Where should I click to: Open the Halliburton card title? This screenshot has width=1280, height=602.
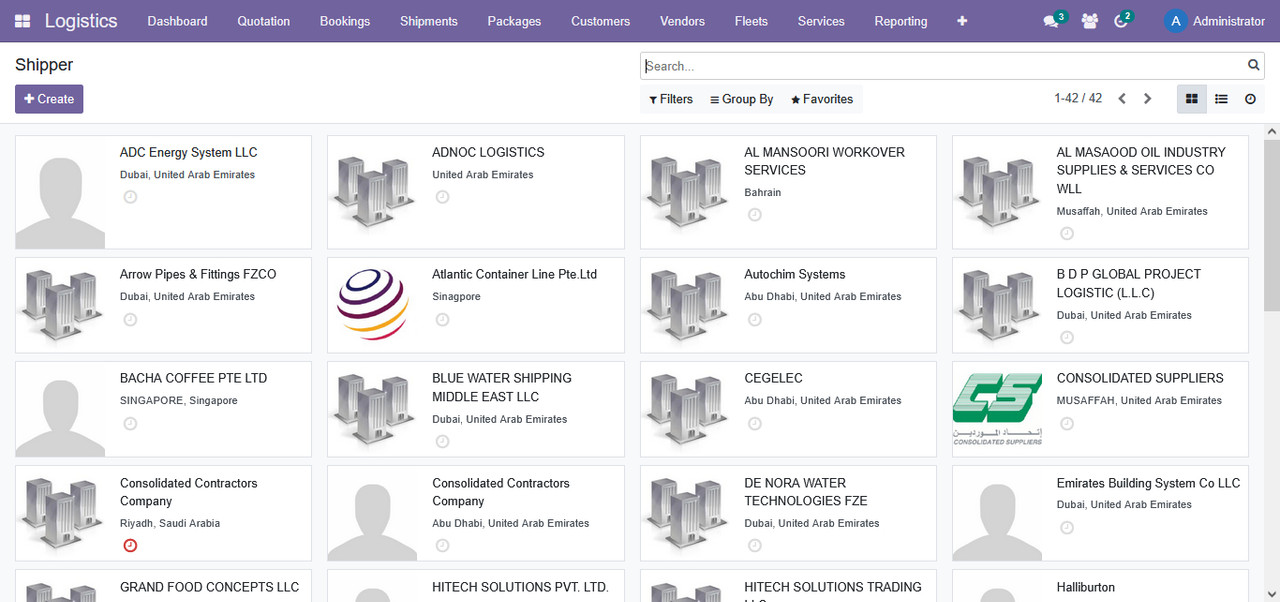click(x=1086, y=587)
